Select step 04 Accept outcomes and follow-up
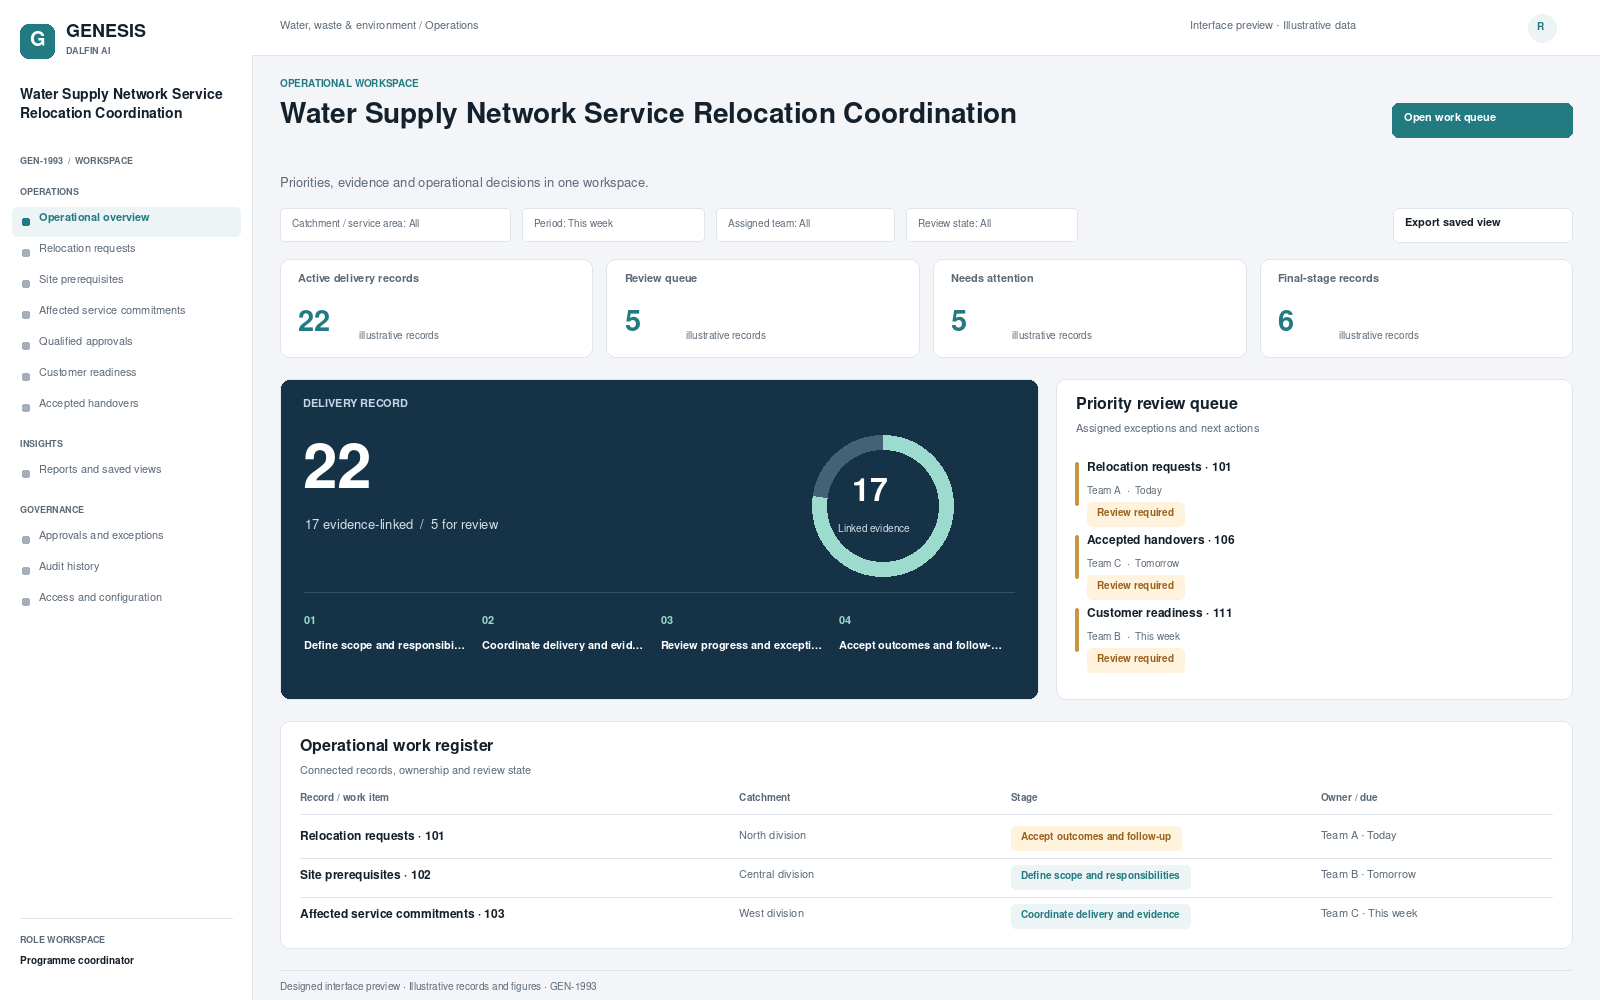 tap(920, 634)
